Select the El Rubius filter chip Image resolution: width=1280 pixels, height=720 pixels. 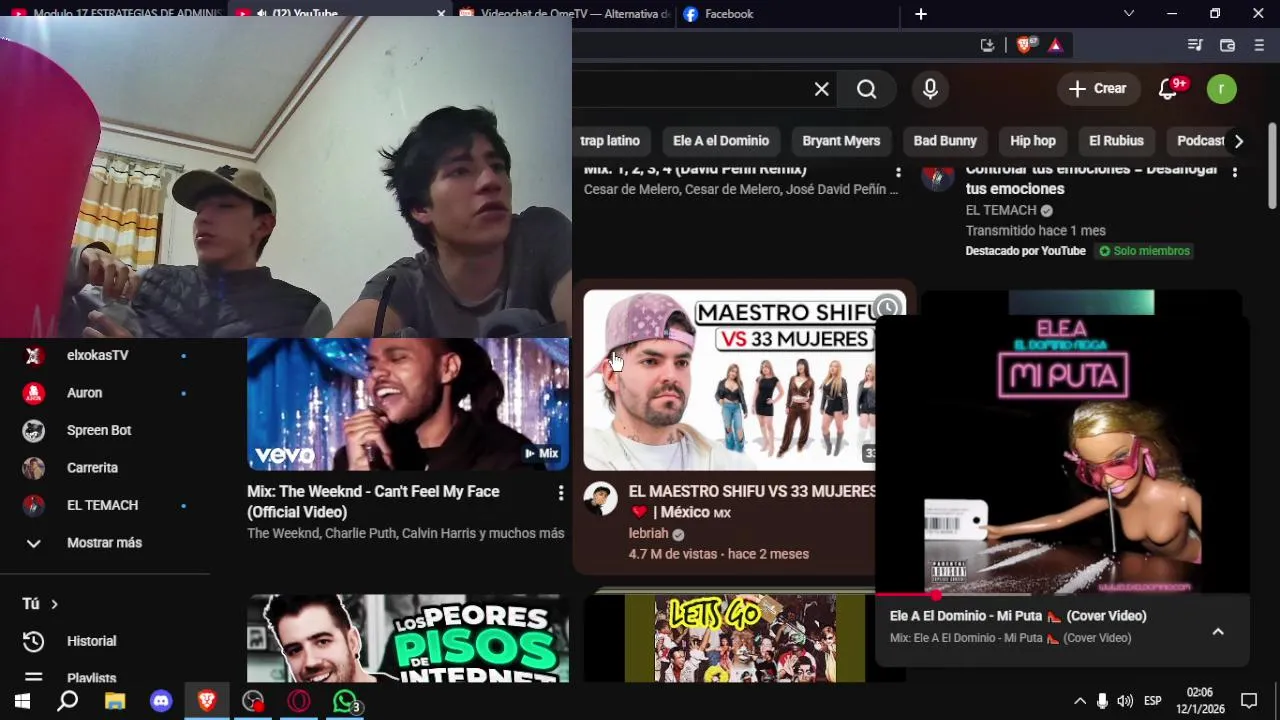point(1116,141)
